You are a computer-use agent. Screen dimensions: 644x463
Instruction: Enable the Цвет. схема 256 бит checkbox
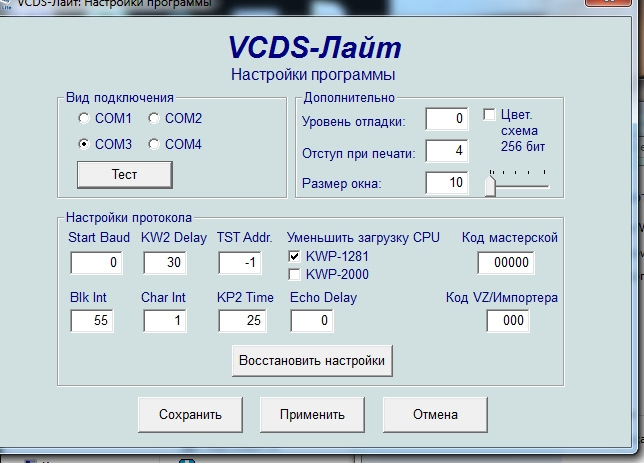click(489, 115)
